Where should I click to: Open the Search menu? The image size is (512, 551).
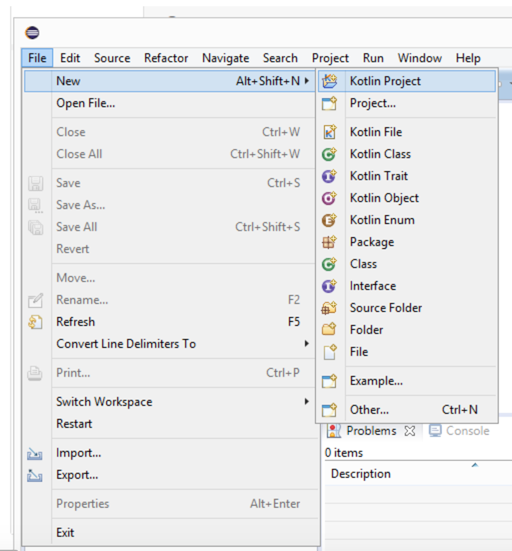[x=280, y=58]
